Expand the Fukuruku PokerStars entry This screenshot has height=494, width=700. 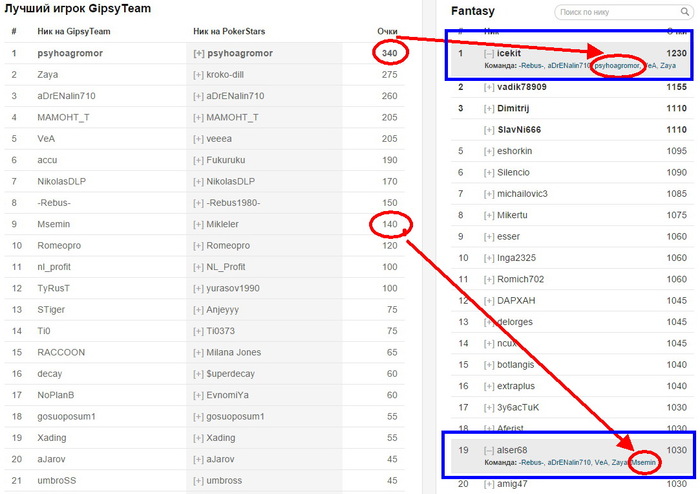click(199, 160)
